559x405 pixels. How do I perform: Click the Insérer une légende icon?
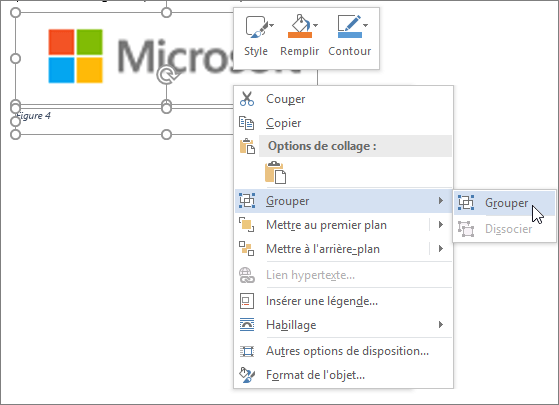[247, 301]
